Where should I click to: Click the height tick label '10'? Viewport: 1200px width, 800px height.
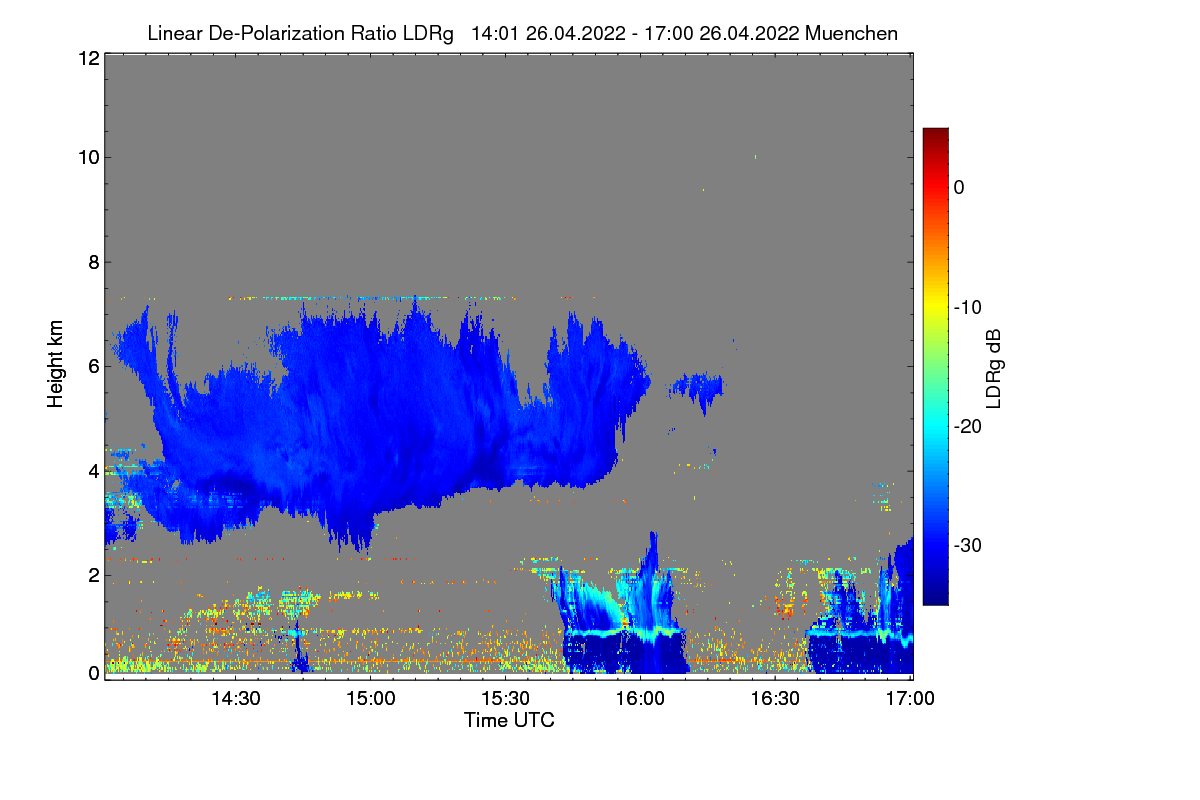coord(88,157)
